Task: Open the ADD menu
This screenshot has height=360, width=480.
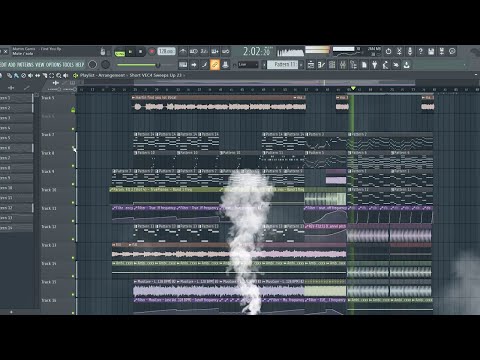Action: pyautogui.click(x=12, y=64)
